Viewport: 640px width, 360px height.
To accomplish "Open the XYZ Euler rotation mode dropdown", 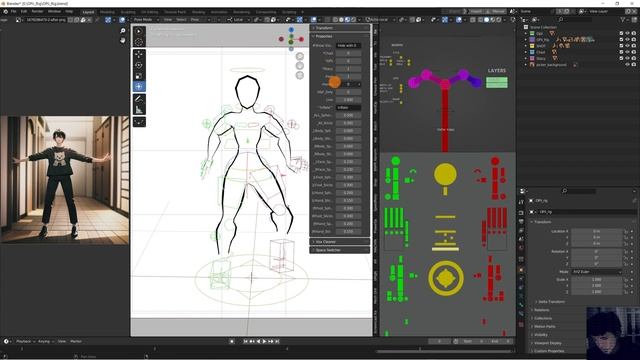I will [x=596, y=271].
